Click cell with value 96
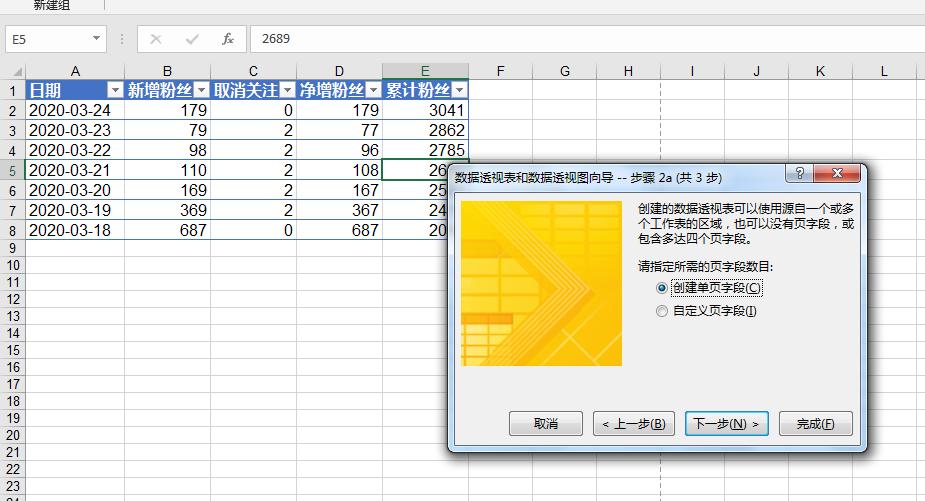The width and height of the screenshot is (925, 501). click(339, 150)
